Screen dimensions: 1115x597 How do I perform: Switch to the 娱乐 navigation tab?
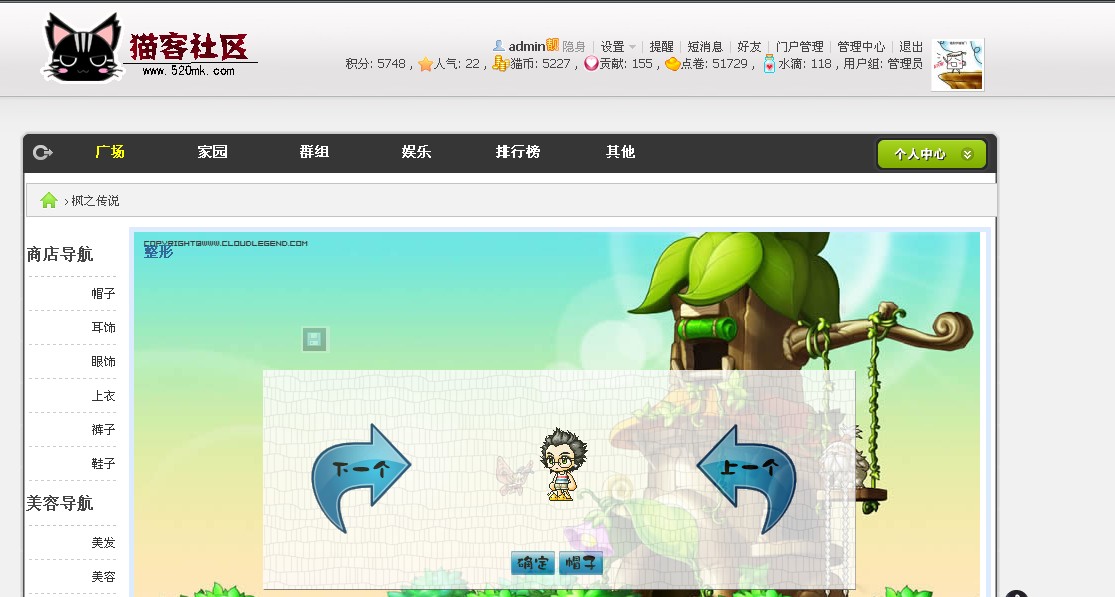pos(416,152)
